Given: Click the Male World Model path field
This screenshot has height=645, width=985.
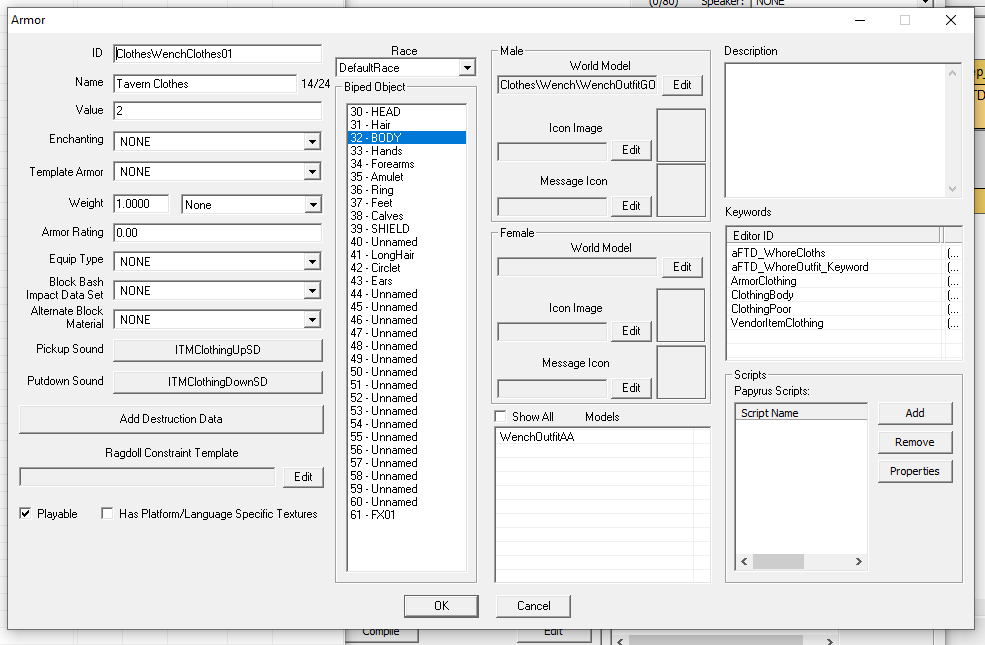Looking at the screenshot, I should [577, 85].
